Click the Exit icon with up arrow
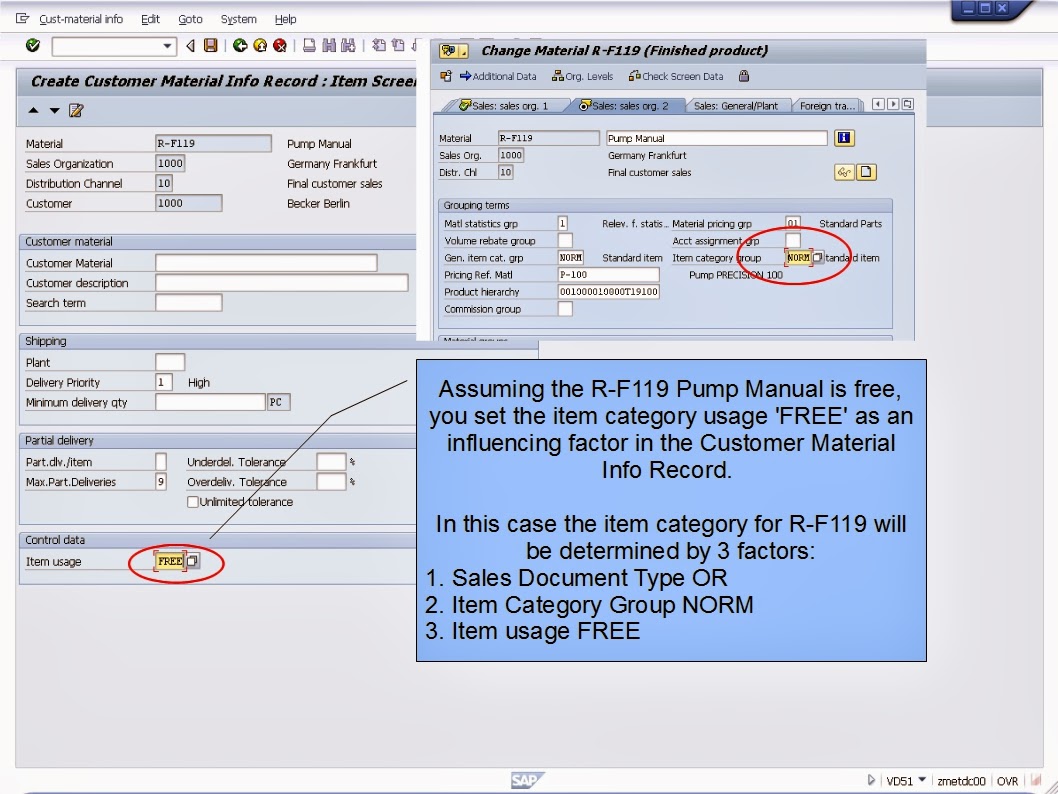Image resolution: width=1058 pixels, height=794 pixels. tap(259, 46)
